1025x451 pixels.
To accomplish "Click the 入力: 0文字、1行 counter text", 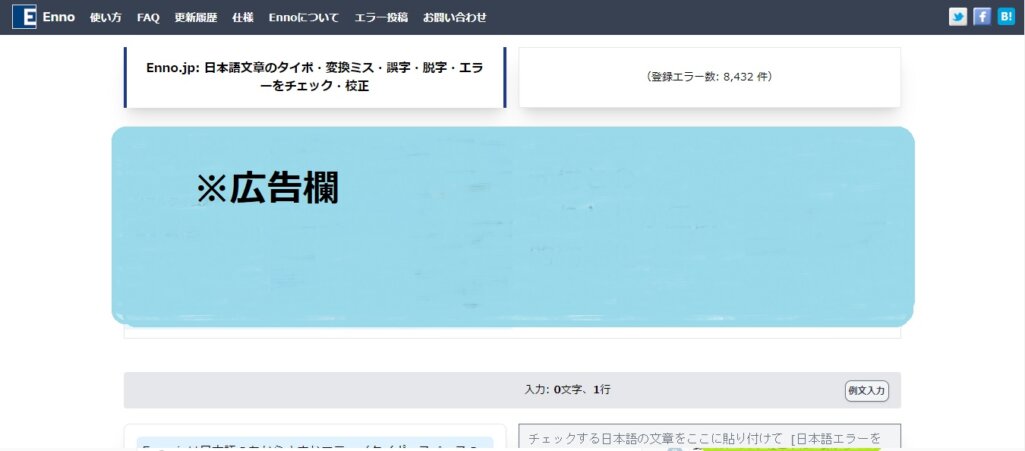I will pyautogui.click(x=567, y=390).
